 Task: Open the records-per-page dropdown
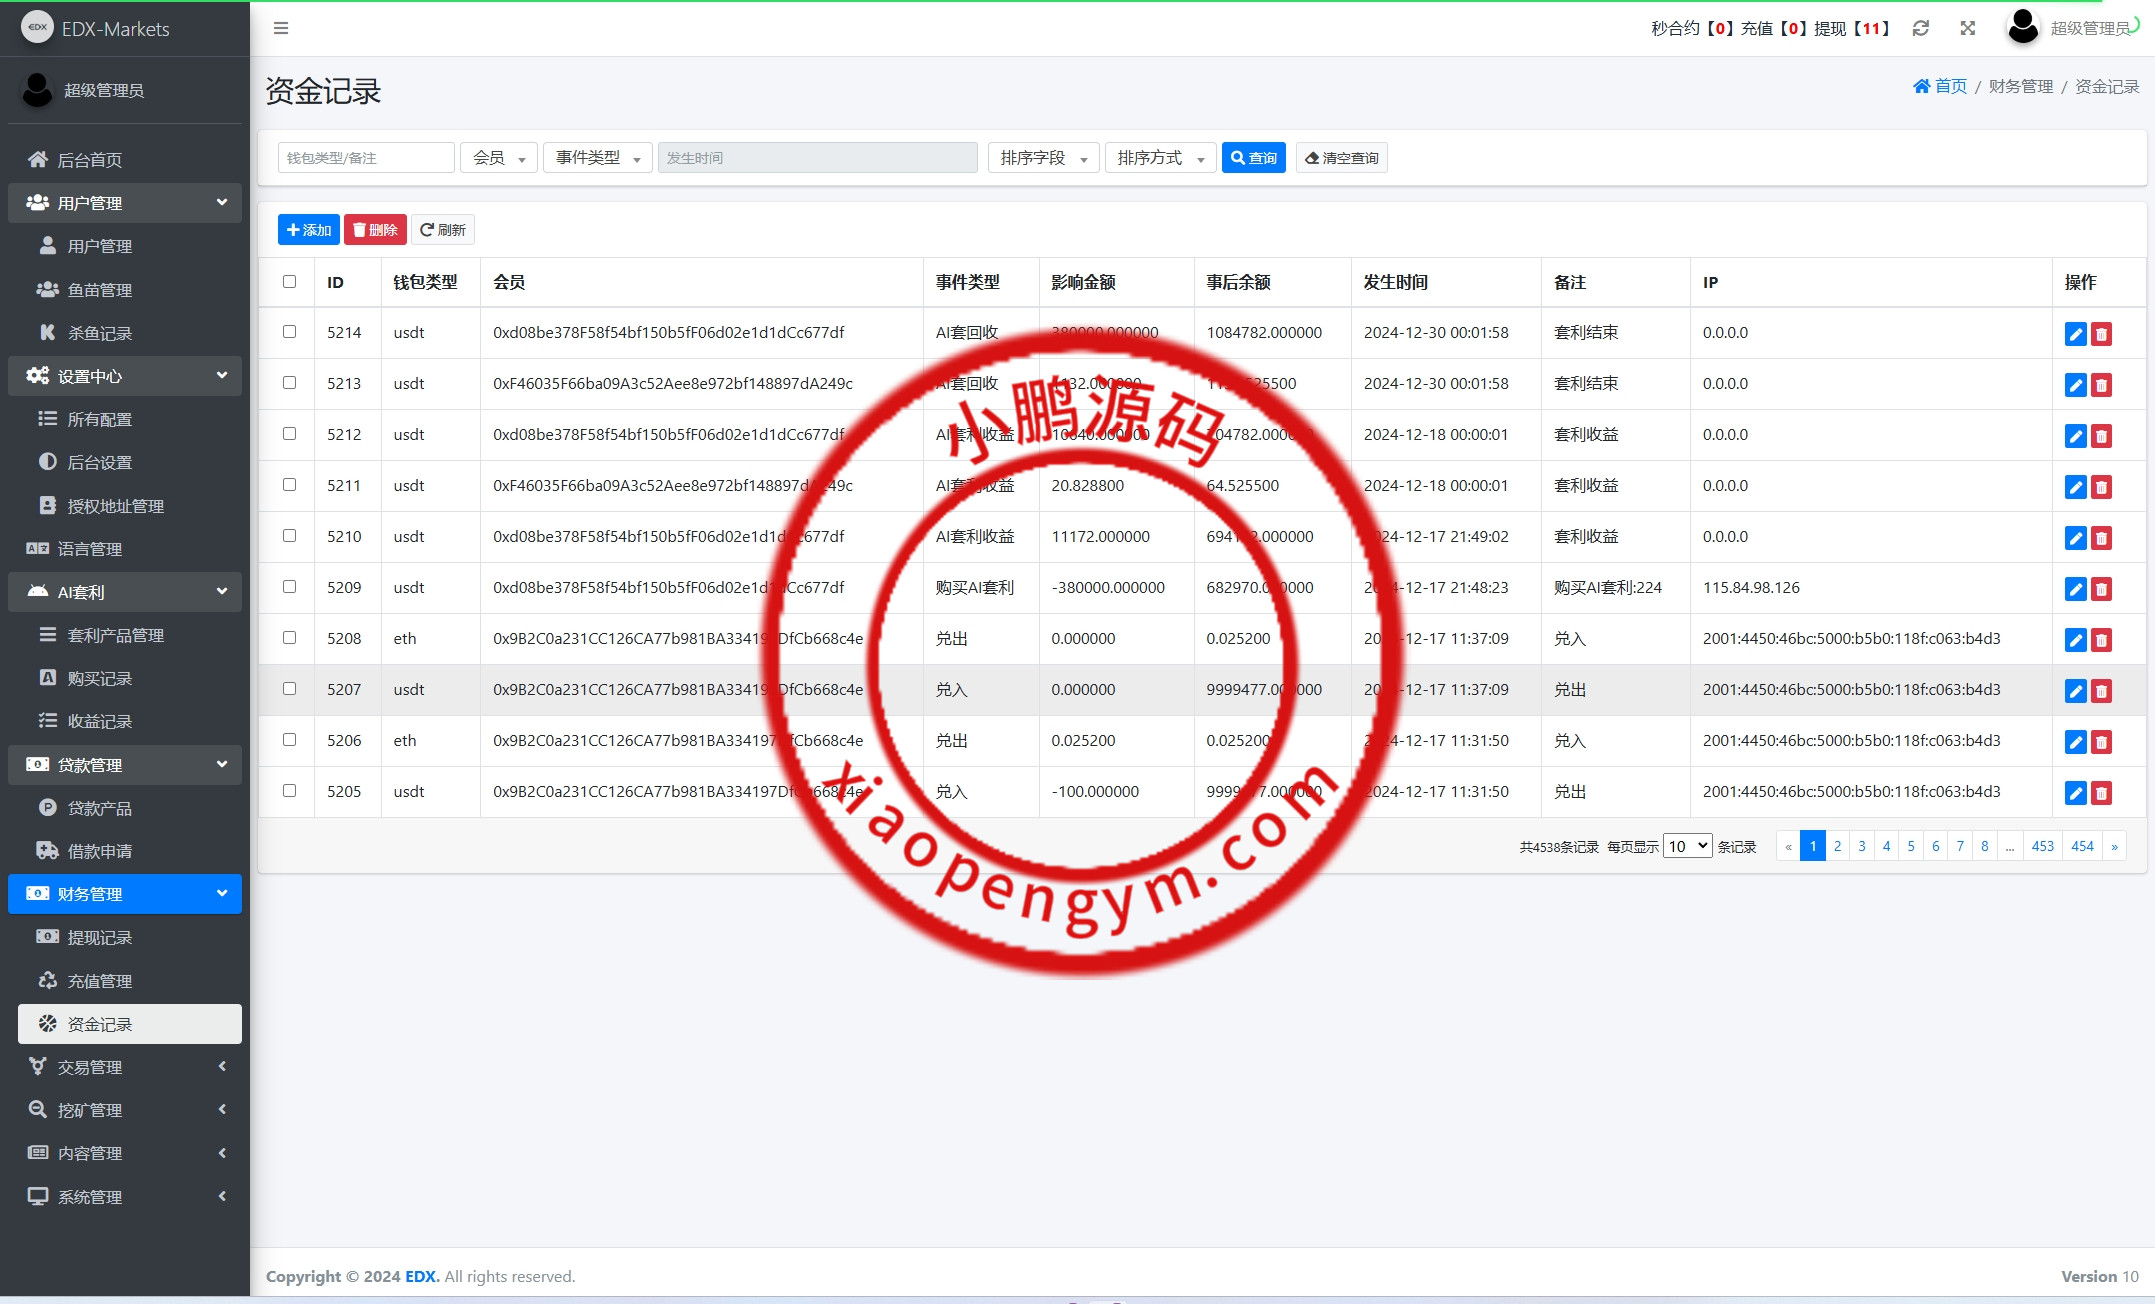[1686, 846]
